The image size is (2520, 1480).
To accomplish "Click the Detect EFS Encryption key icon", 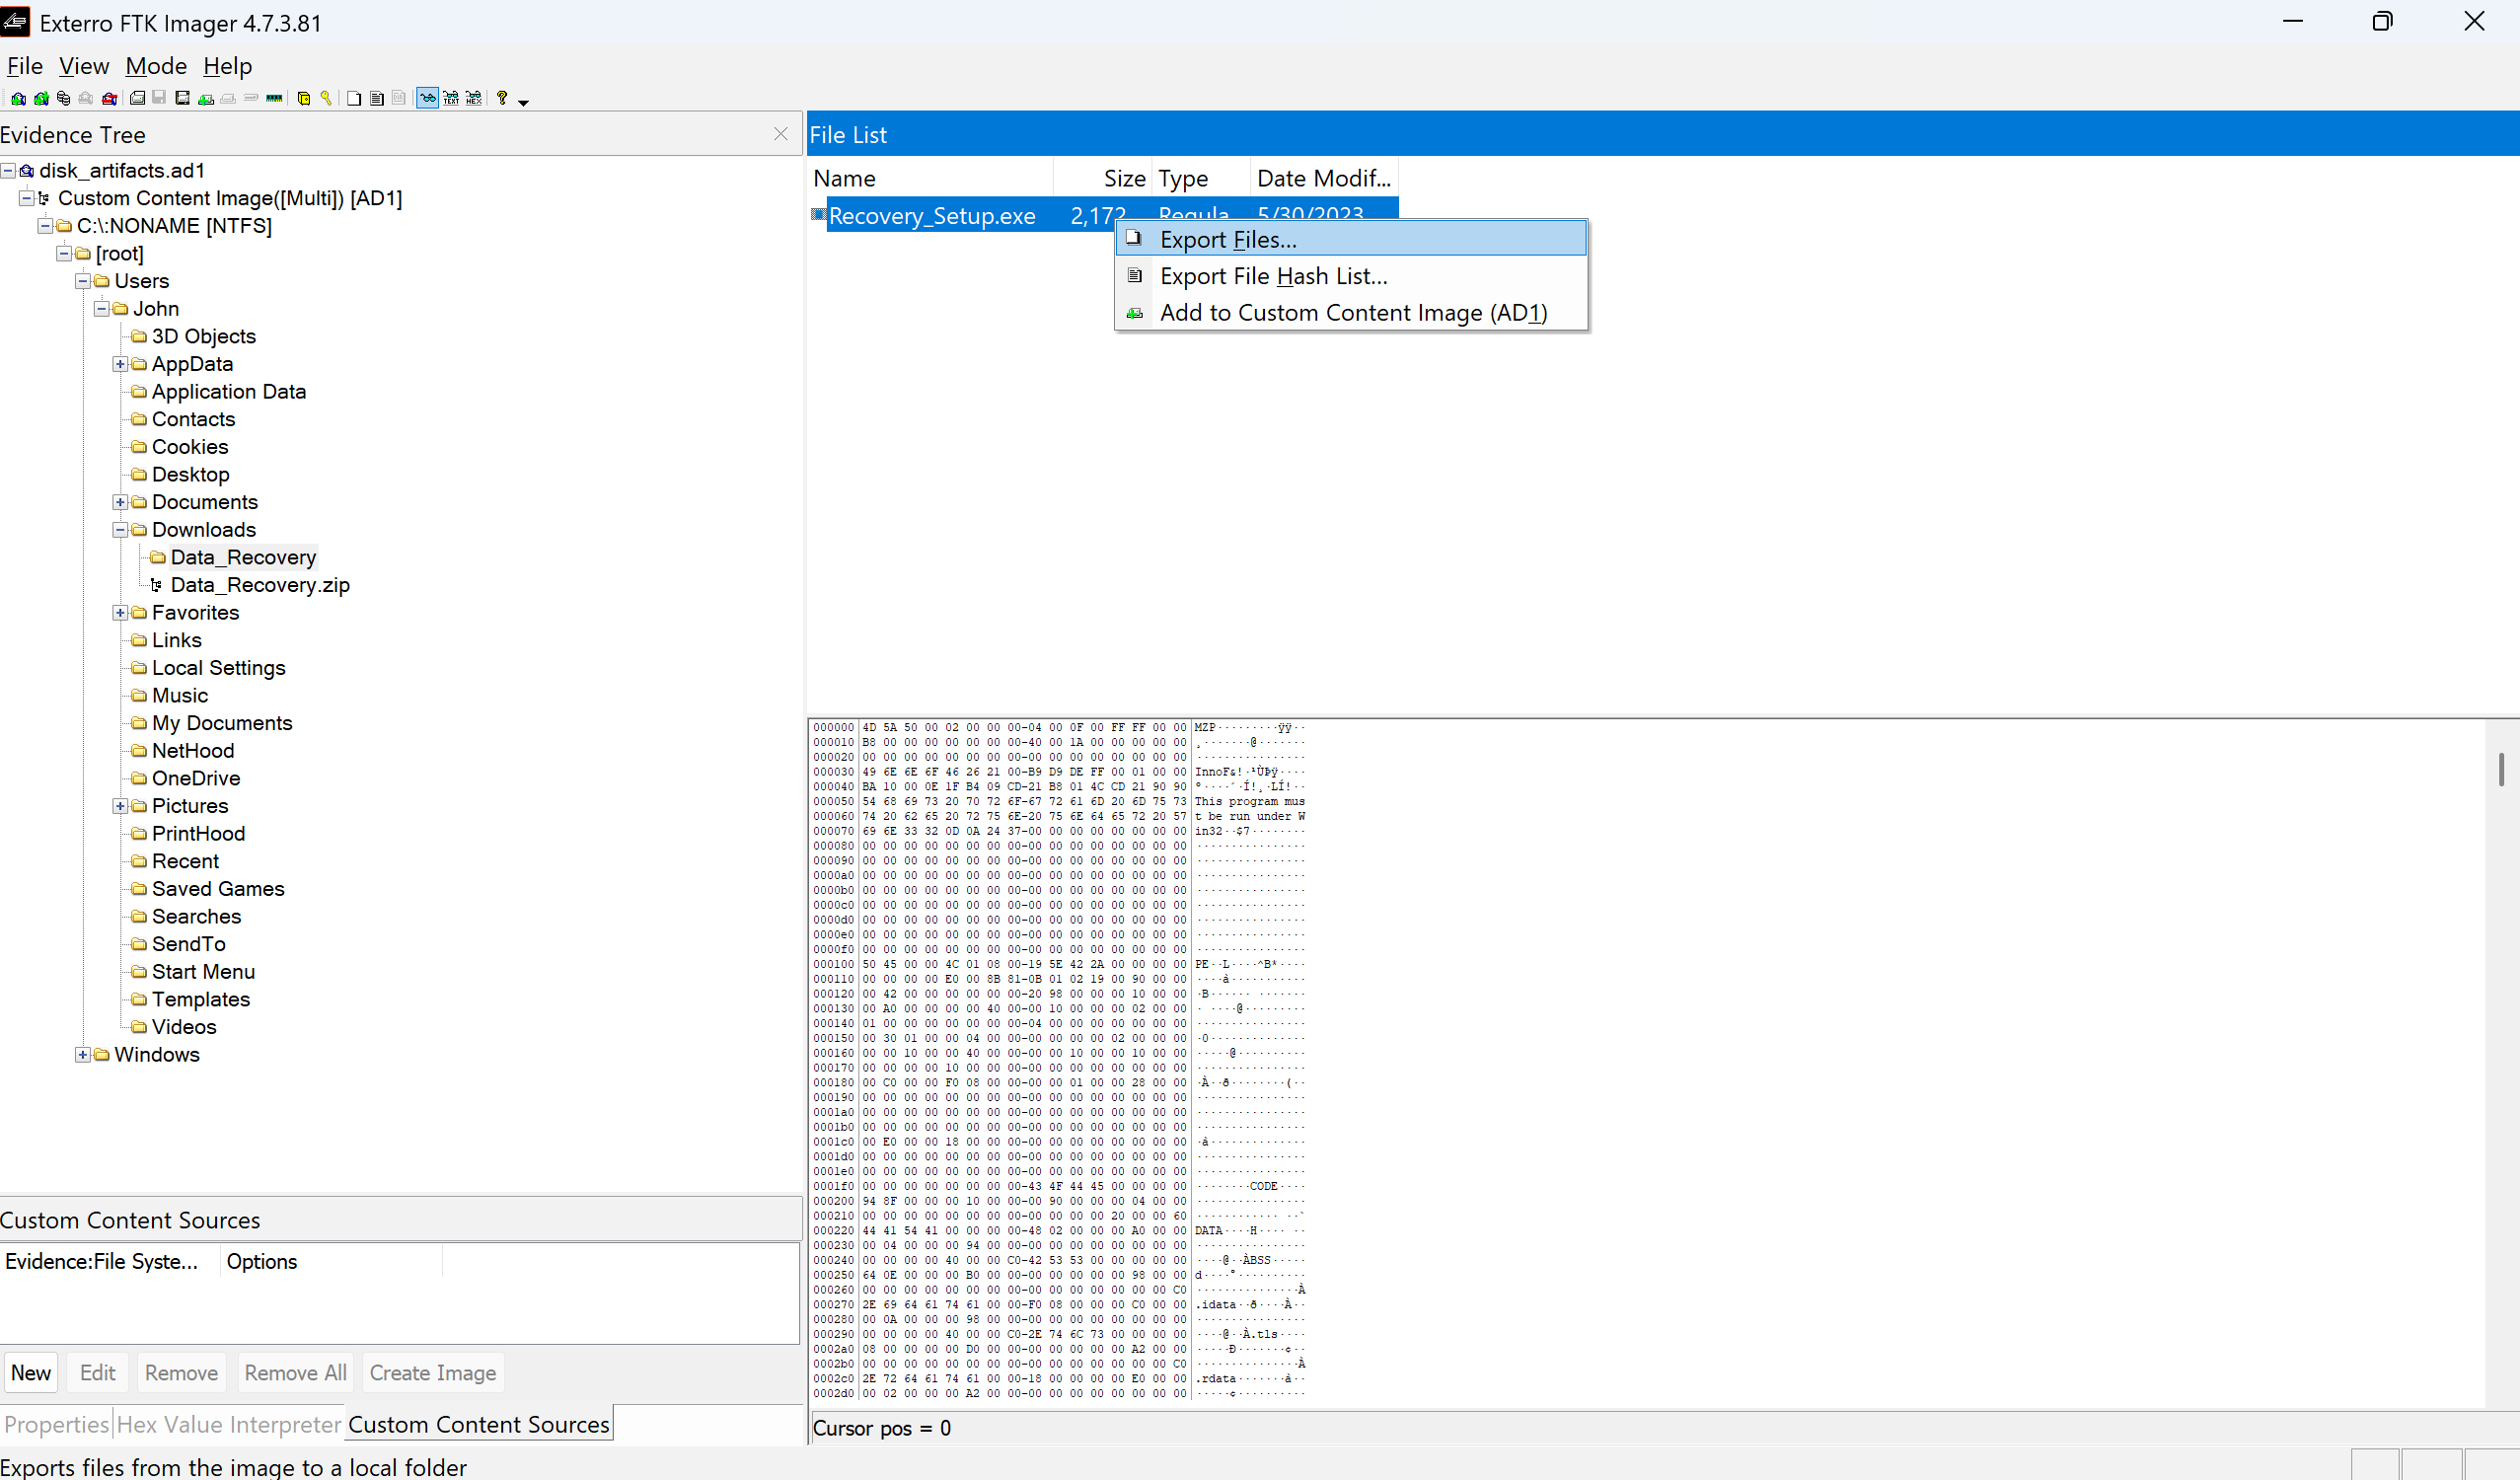I will [x=326, y=98].
